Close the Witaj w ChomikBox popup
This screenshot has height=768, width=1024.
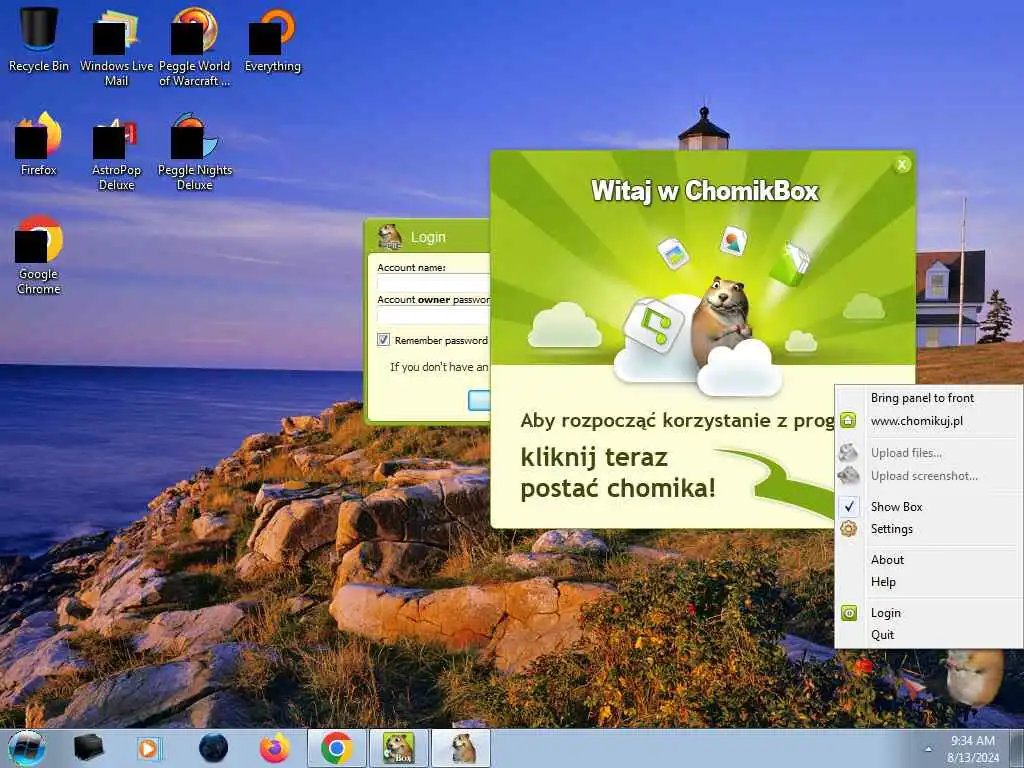(x=902, y=165)
